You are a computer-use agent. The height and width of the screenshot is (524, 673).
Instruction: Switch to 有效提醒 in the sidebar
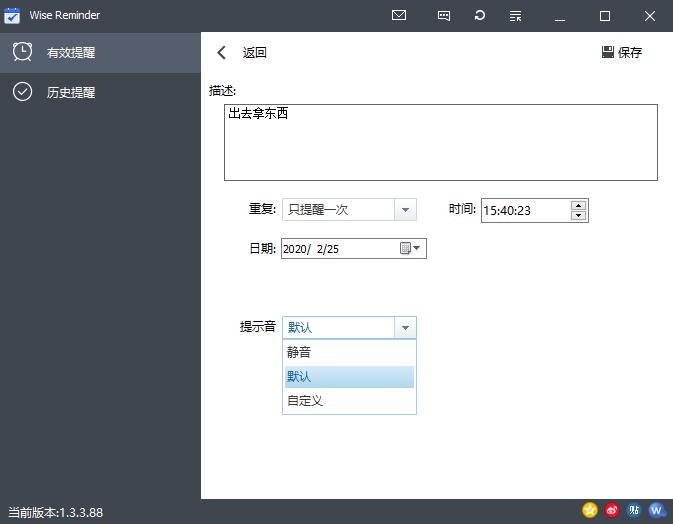[x=70, y=52]
